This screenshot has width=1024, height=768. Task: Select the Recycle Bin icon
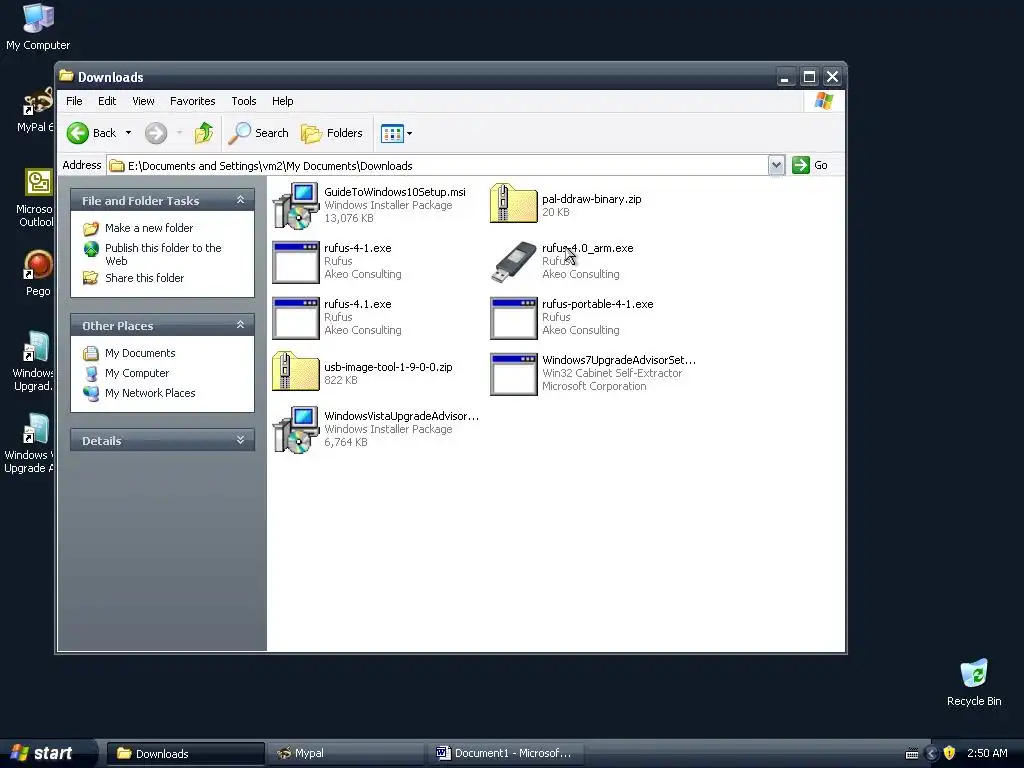[974, 683]
